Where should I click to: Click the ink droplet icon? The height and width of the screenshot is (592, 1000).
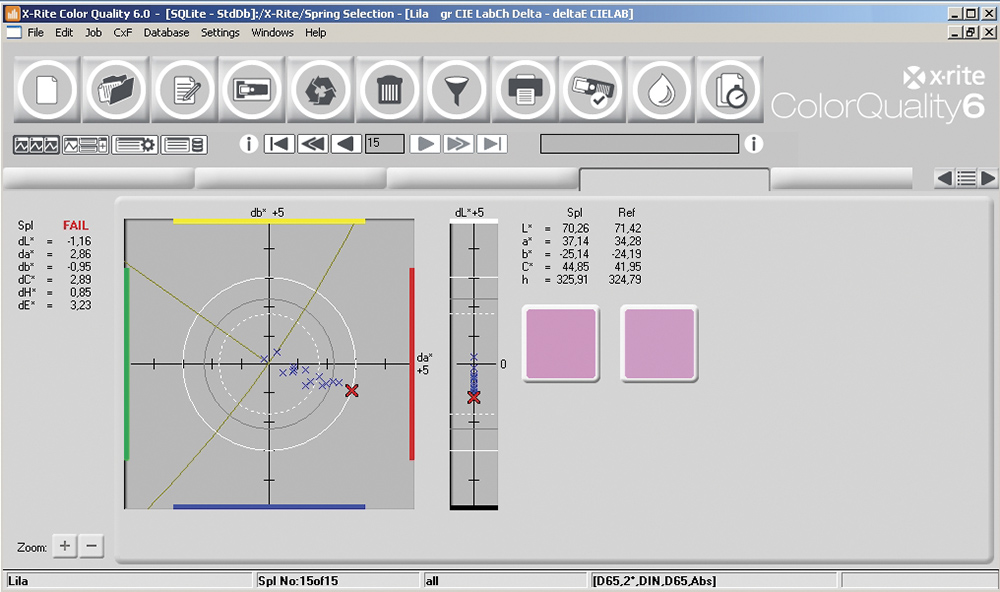click(661, 91)
